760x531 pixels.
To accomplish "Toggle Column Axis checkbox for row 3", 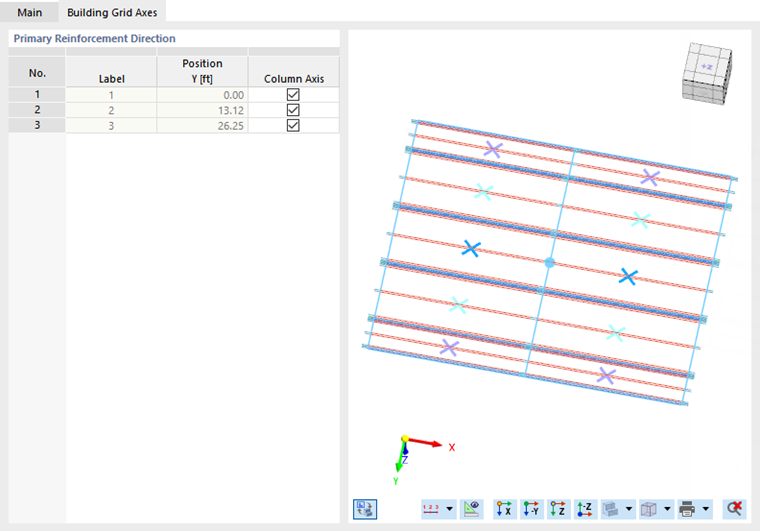I will [293, 125].
